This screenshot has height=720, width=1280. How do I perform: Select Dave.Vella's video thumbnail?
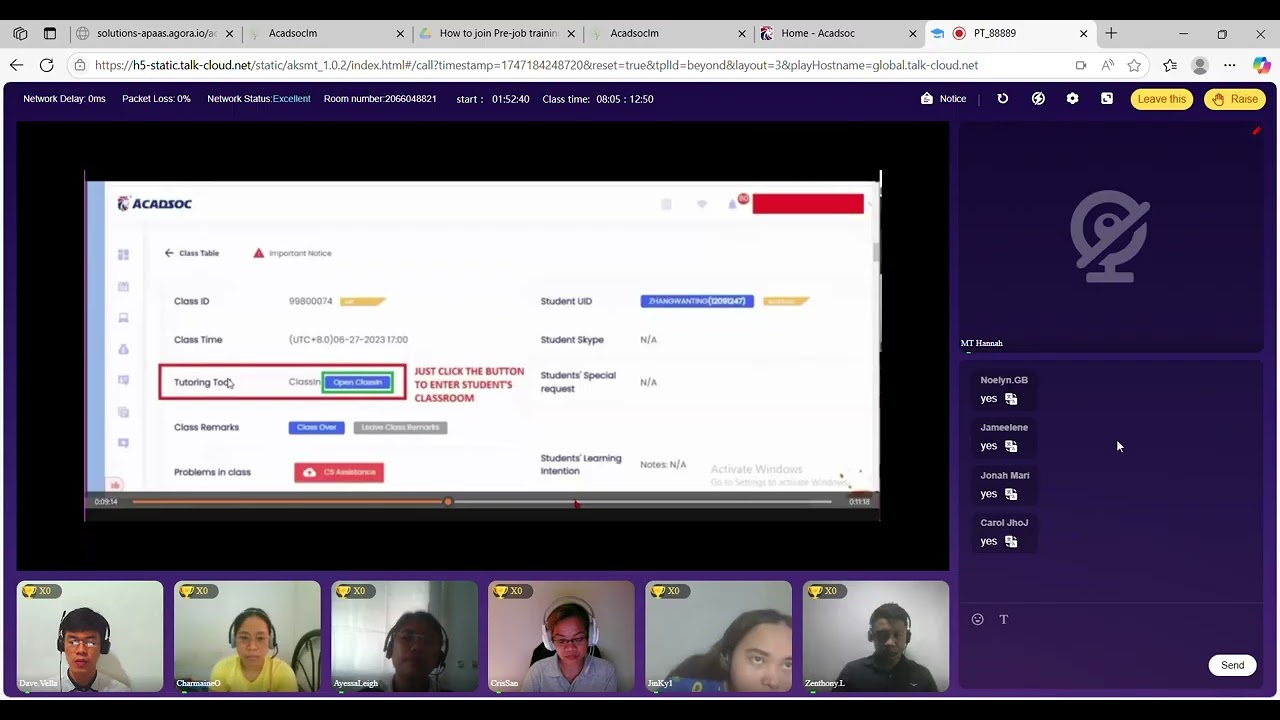(x=90, y=636)
